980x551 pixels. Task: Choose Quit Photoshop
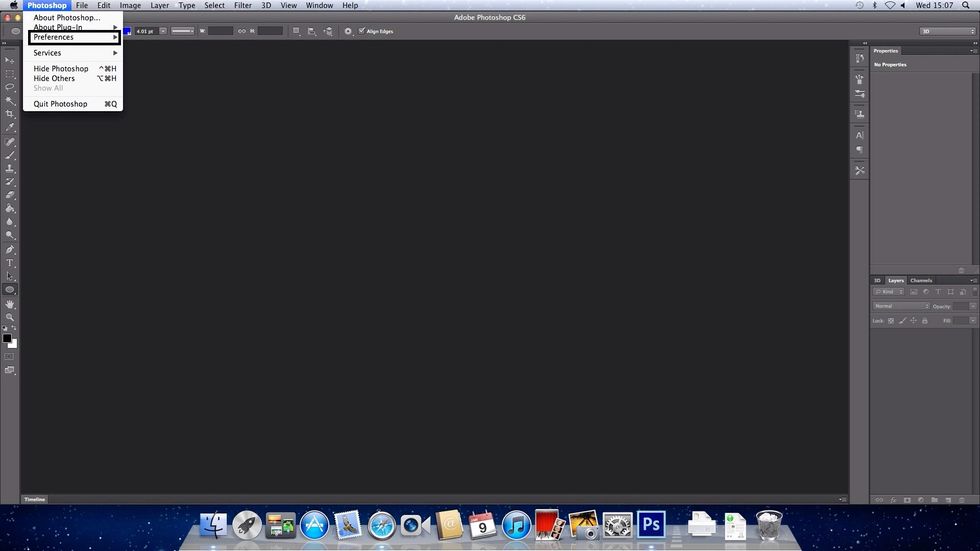(x=73, y=104)
